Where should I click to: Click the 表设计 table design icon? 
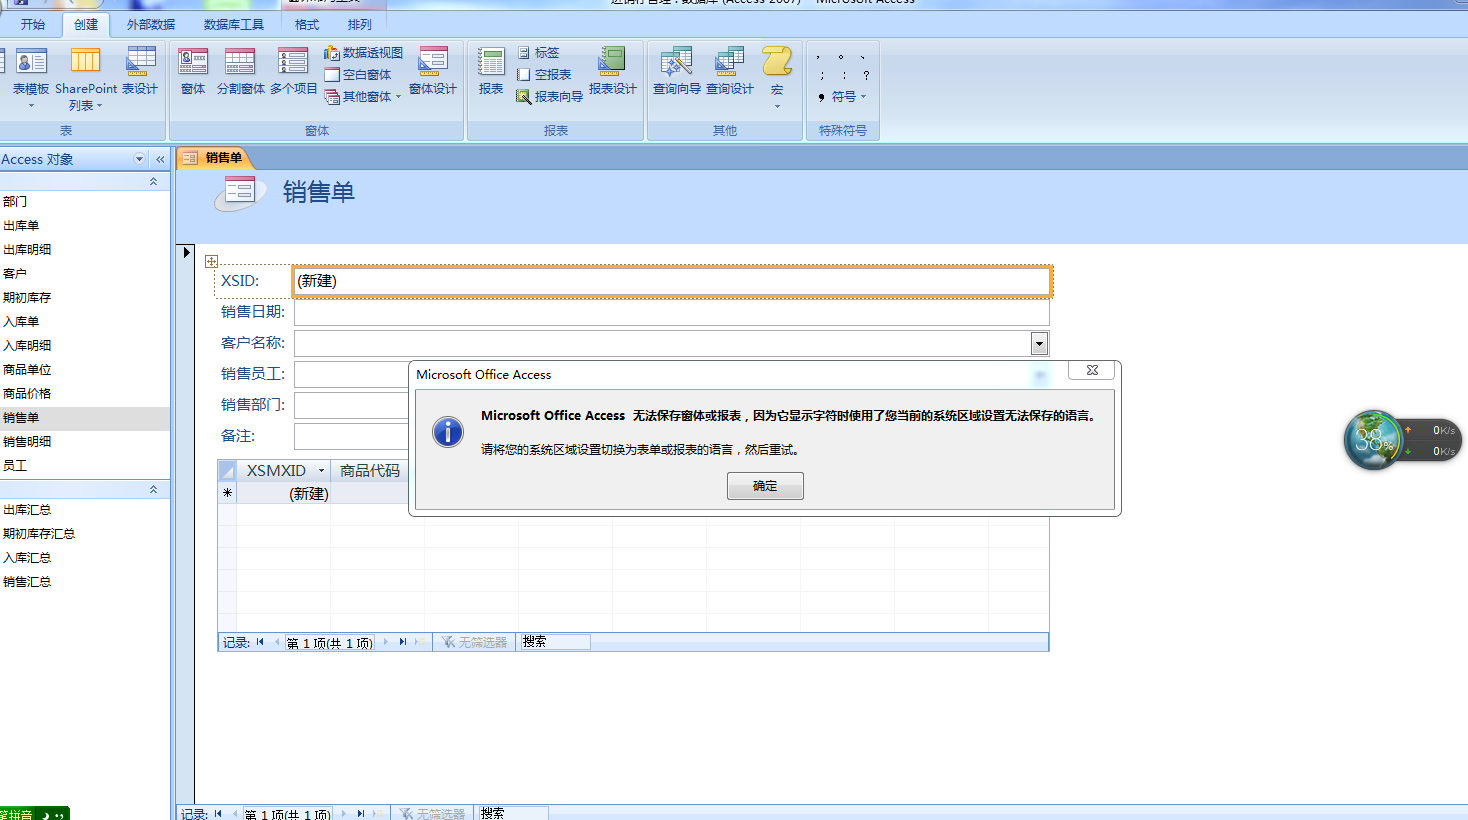[140, 71]
